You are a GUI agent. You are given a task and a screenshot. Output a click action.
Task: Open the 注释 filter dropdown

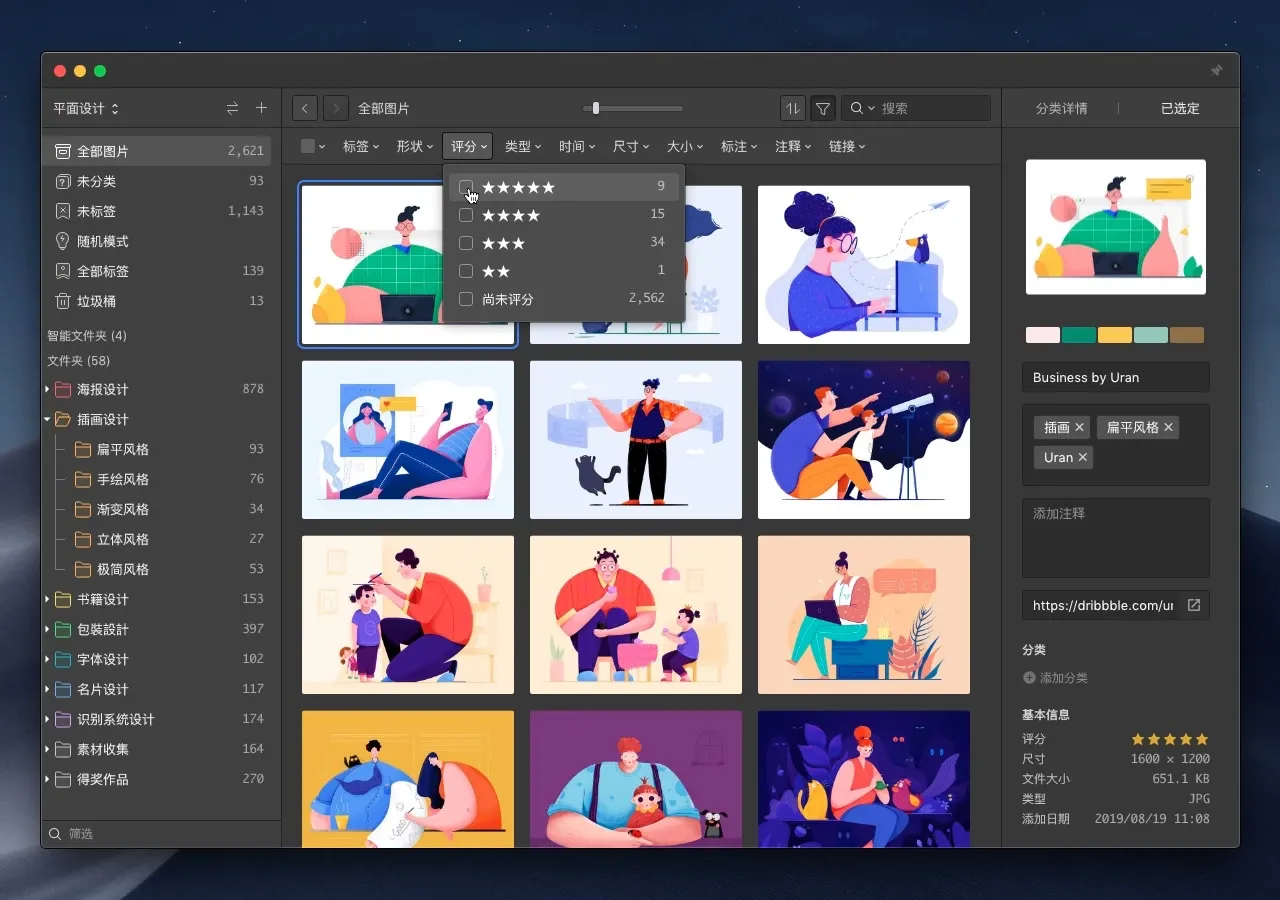[793, 146]
